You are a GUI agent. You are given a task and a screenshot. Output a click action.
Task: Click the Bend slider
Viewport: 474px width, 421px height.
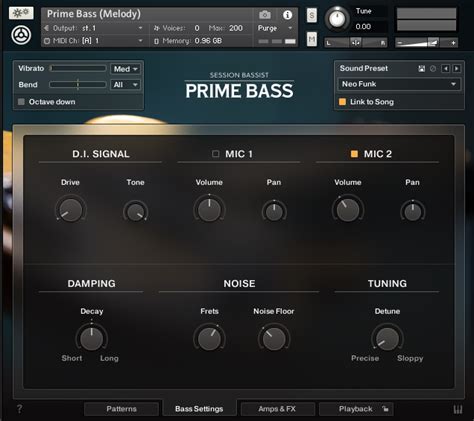click(x=78, y=84)
